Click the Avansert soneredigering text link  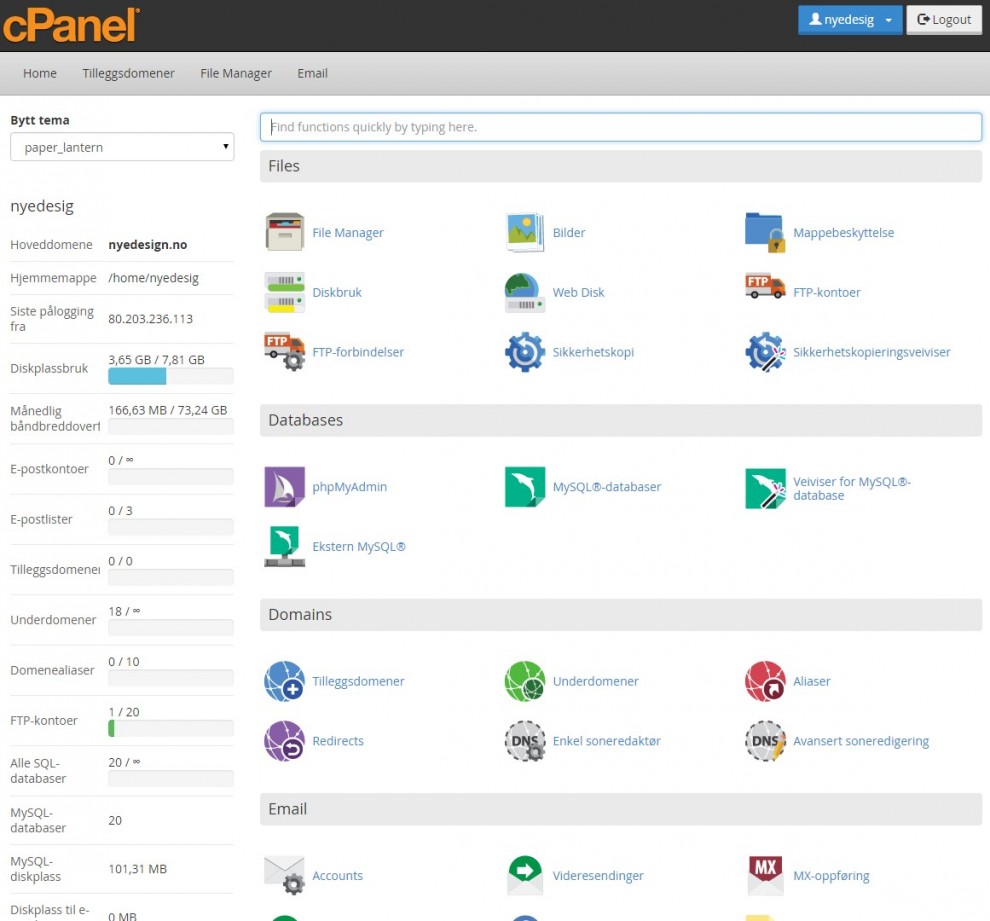(x=861, y=741)
